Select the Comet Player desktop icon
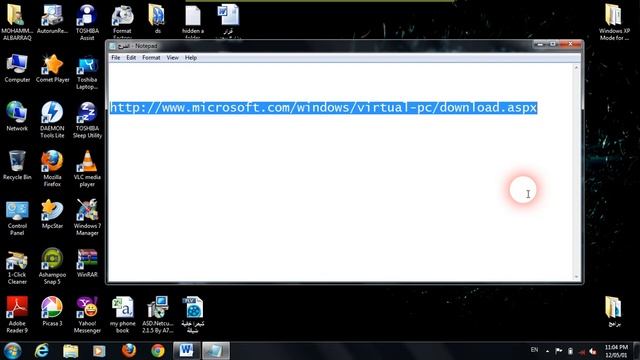 pyautogui.click(x=52, y=69)
